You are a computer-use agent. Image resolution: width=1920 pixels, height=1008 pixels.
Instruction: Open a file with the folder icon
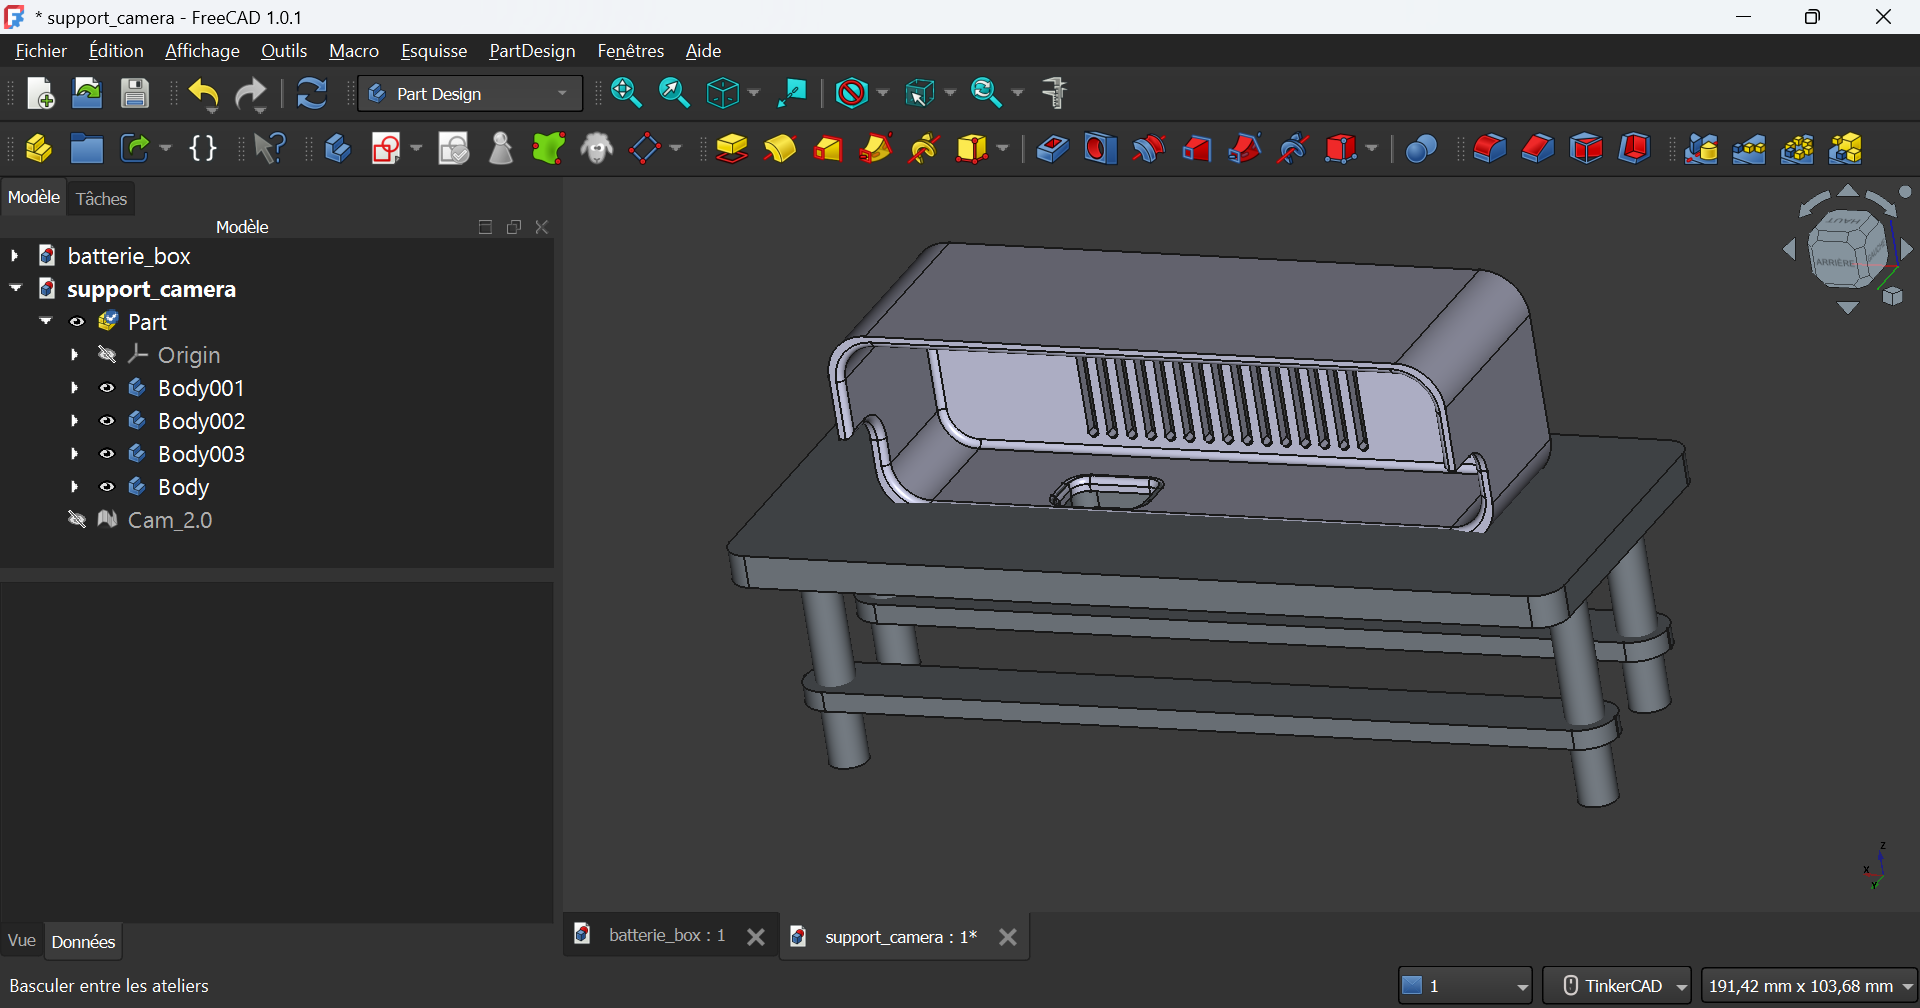87,93
